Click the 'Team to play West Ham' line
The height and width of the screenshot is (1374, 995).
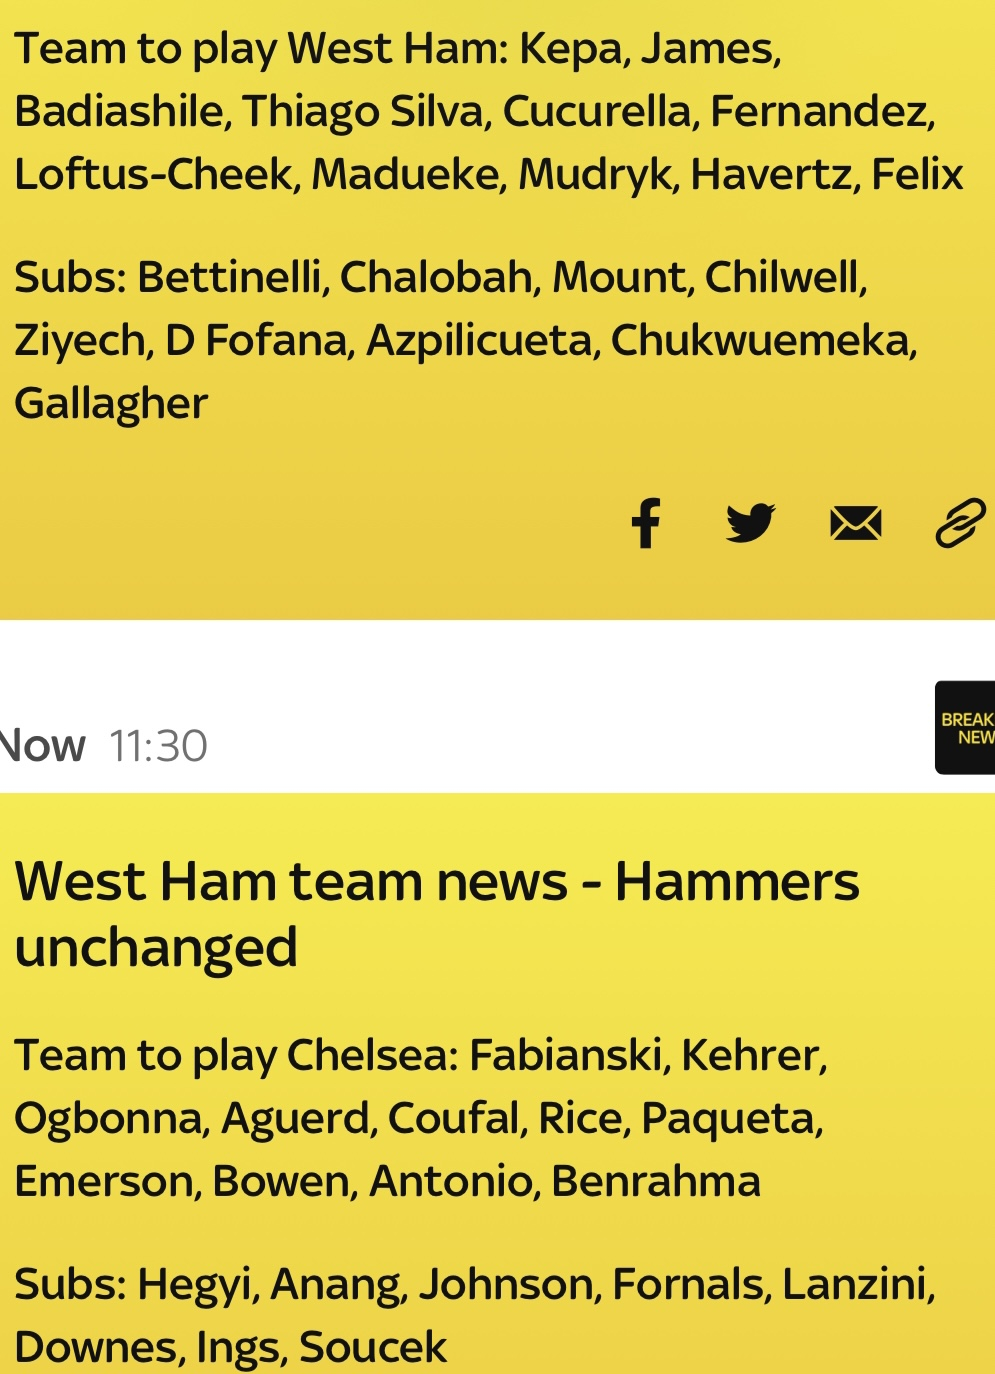(260, 48)
